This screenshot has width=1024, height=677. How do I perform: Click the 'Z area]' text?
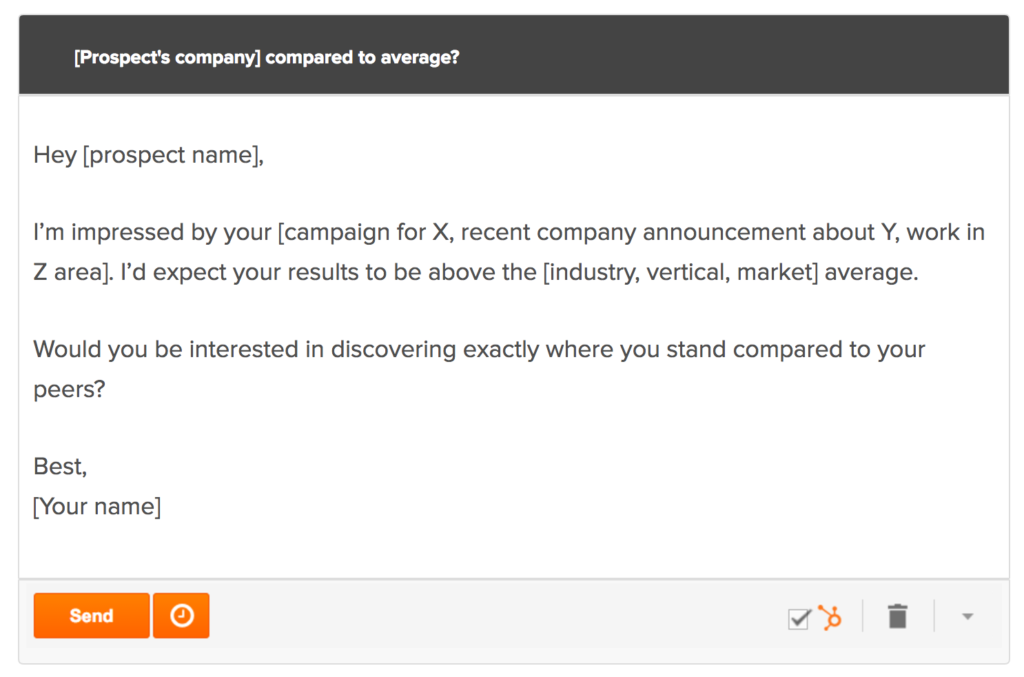72,272
